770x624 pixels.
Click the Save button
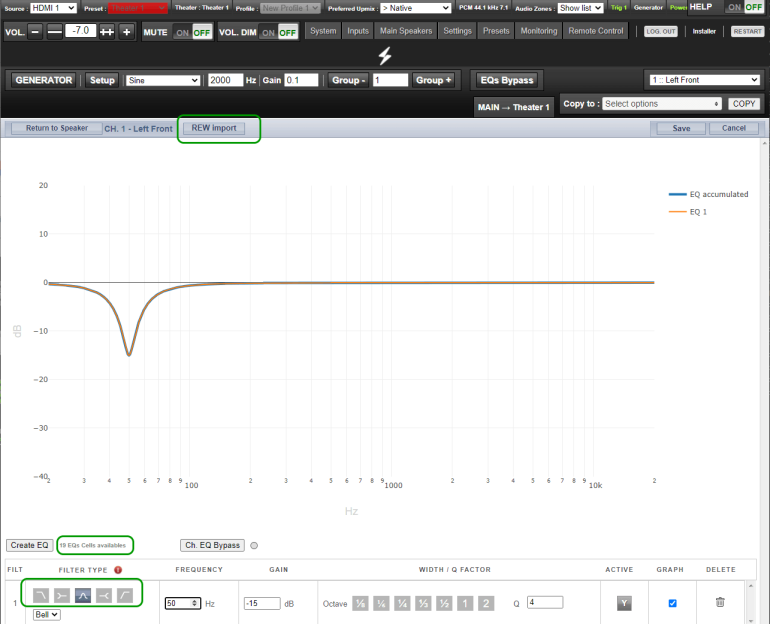point(681,128)
